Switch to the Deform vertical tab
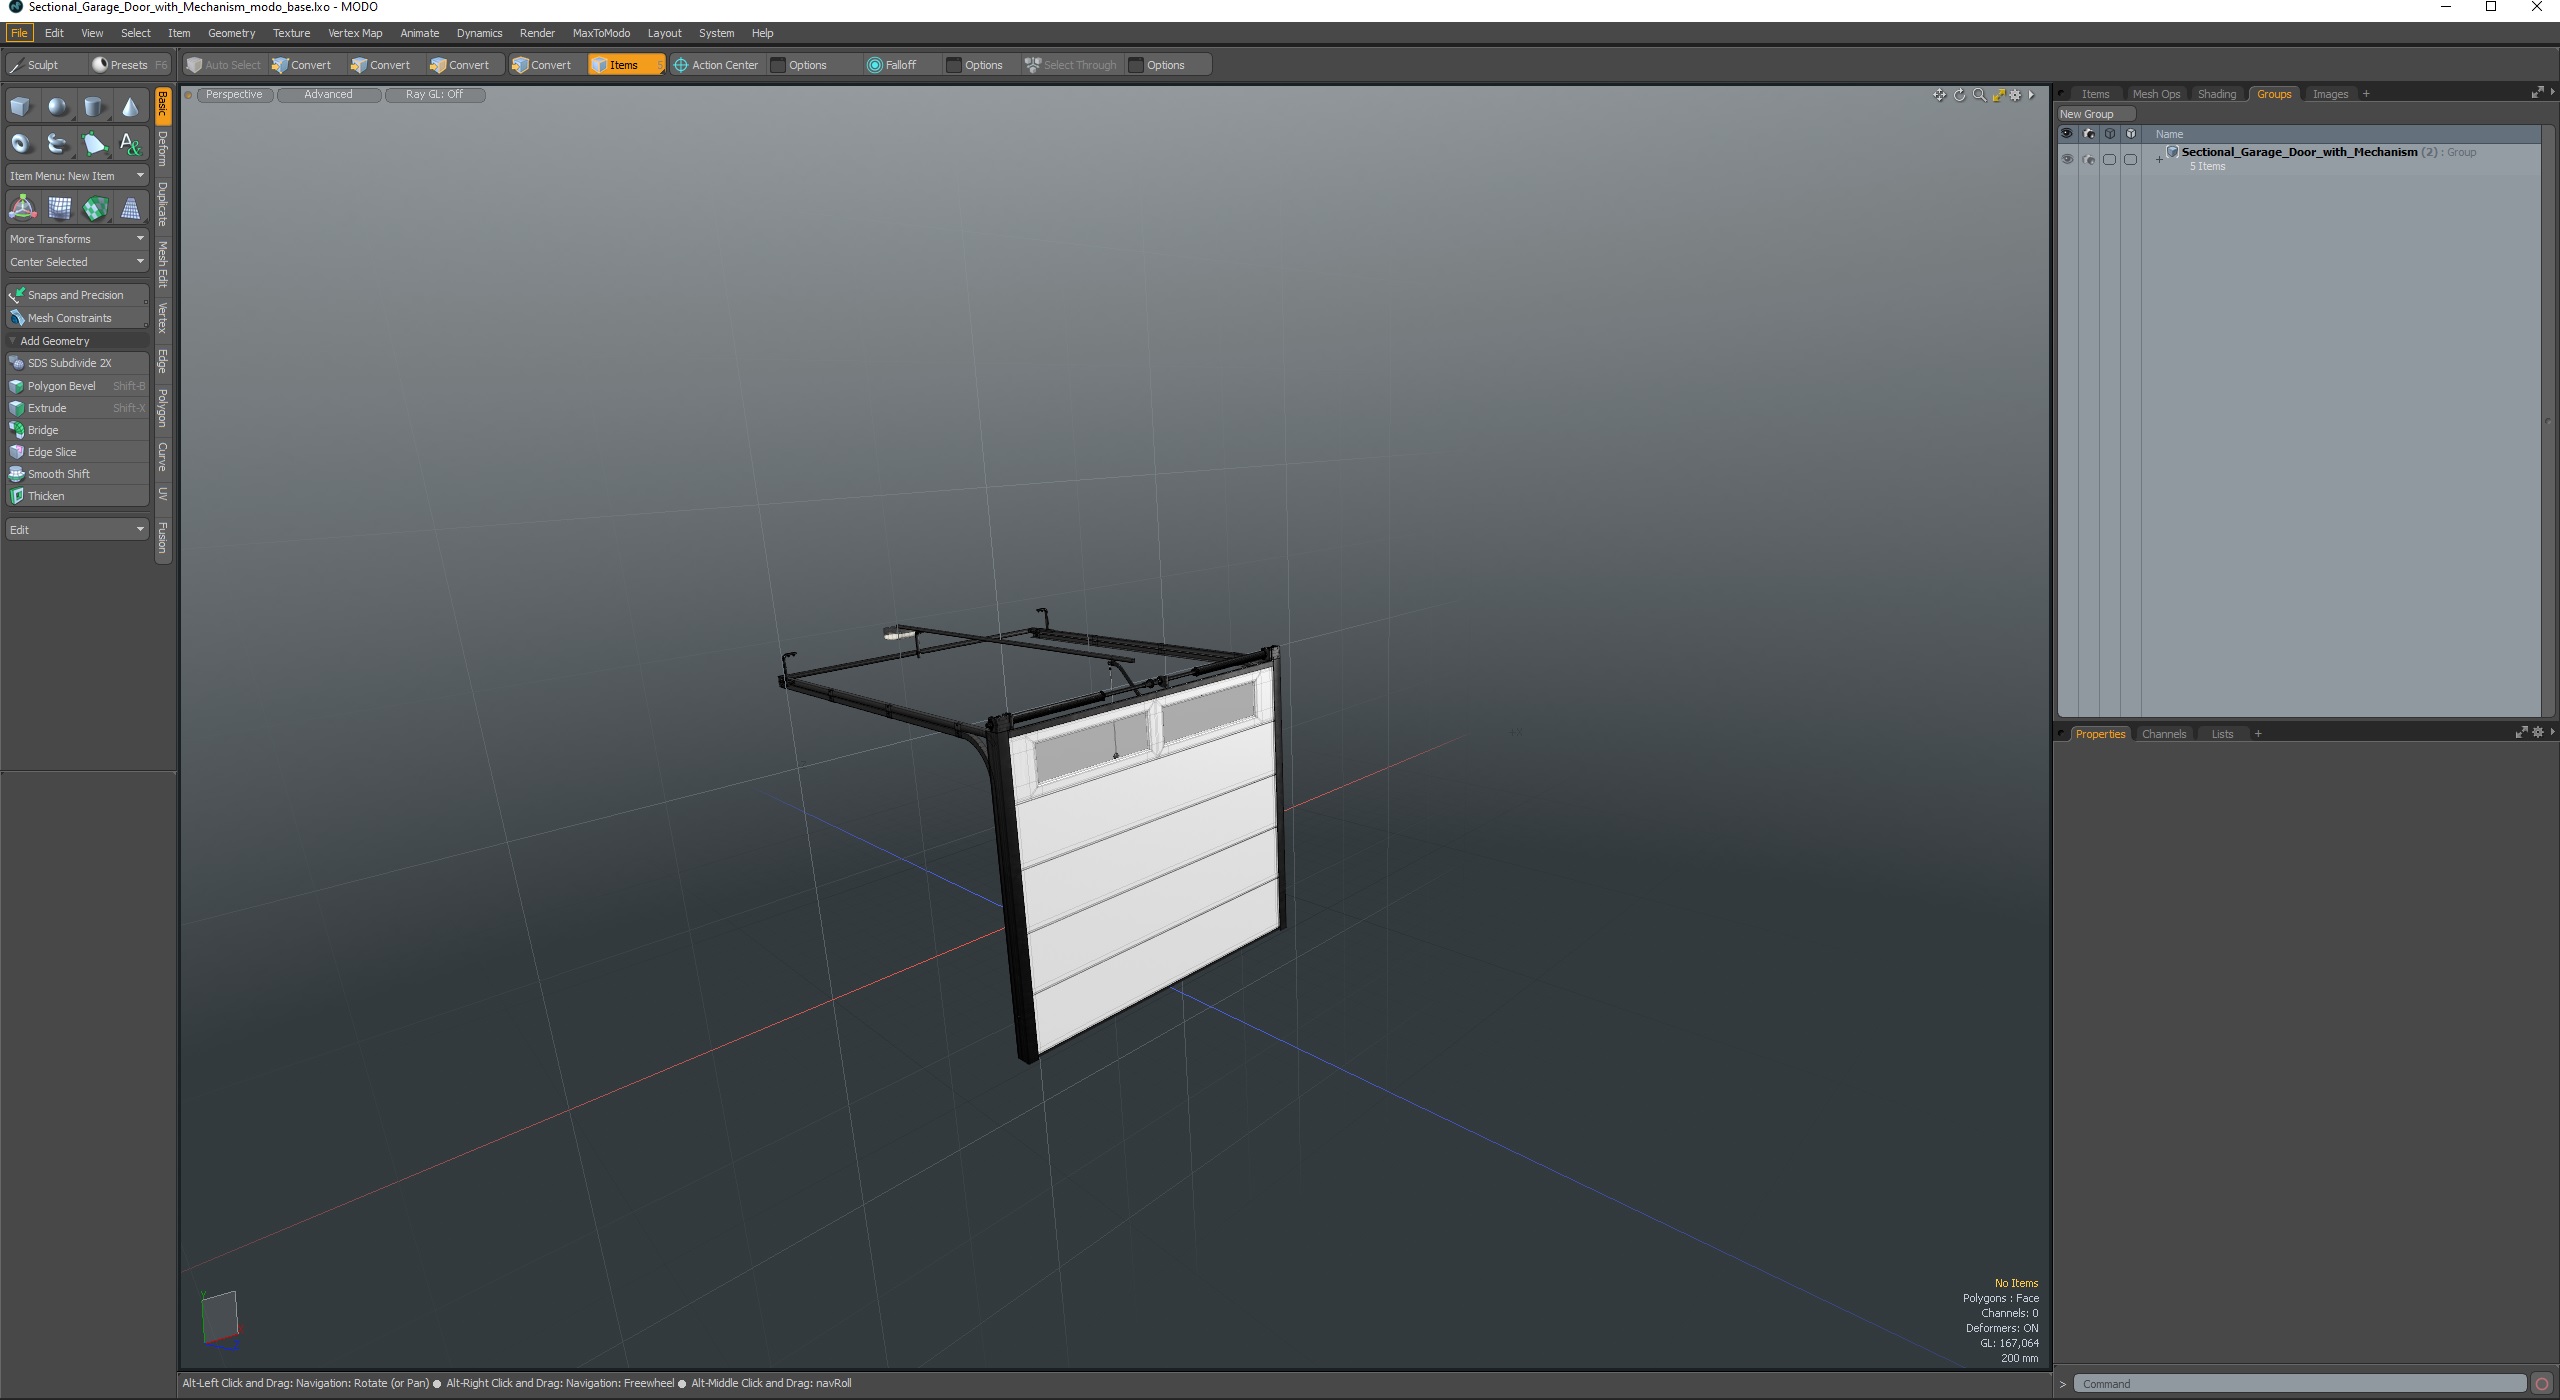Screen dimensions: 2560x1400 tap(163, 151)
